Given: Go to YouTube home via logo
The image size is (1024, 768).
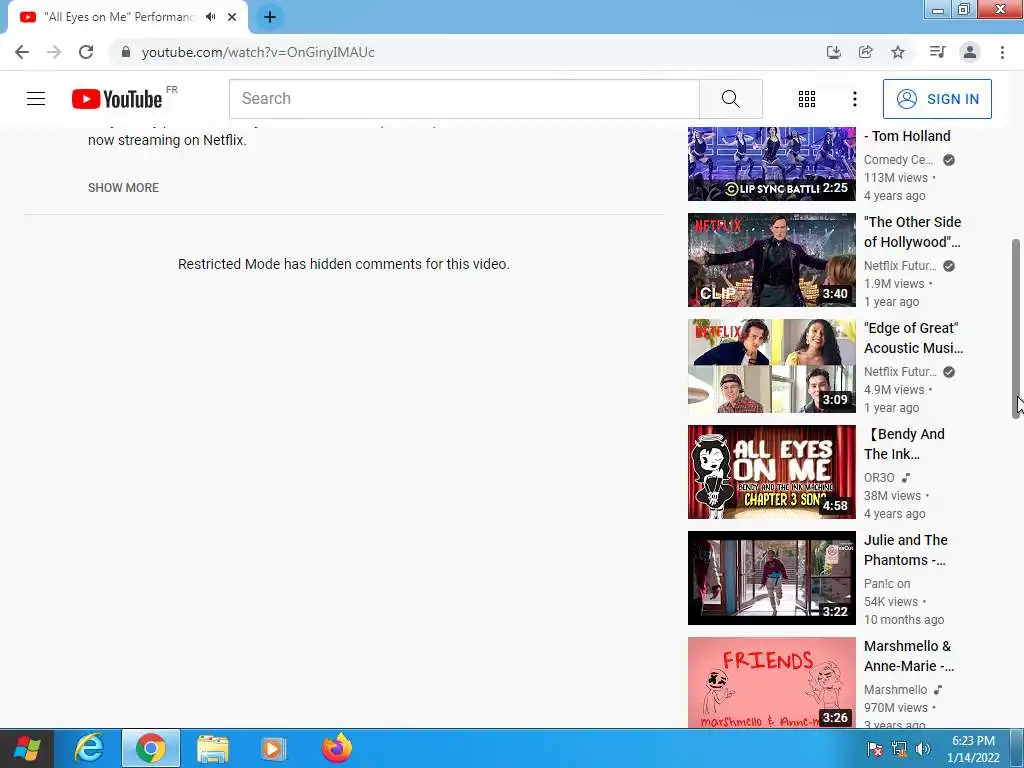Looking at the screenshot, I should pyautogui.click(x=117, y=99).
